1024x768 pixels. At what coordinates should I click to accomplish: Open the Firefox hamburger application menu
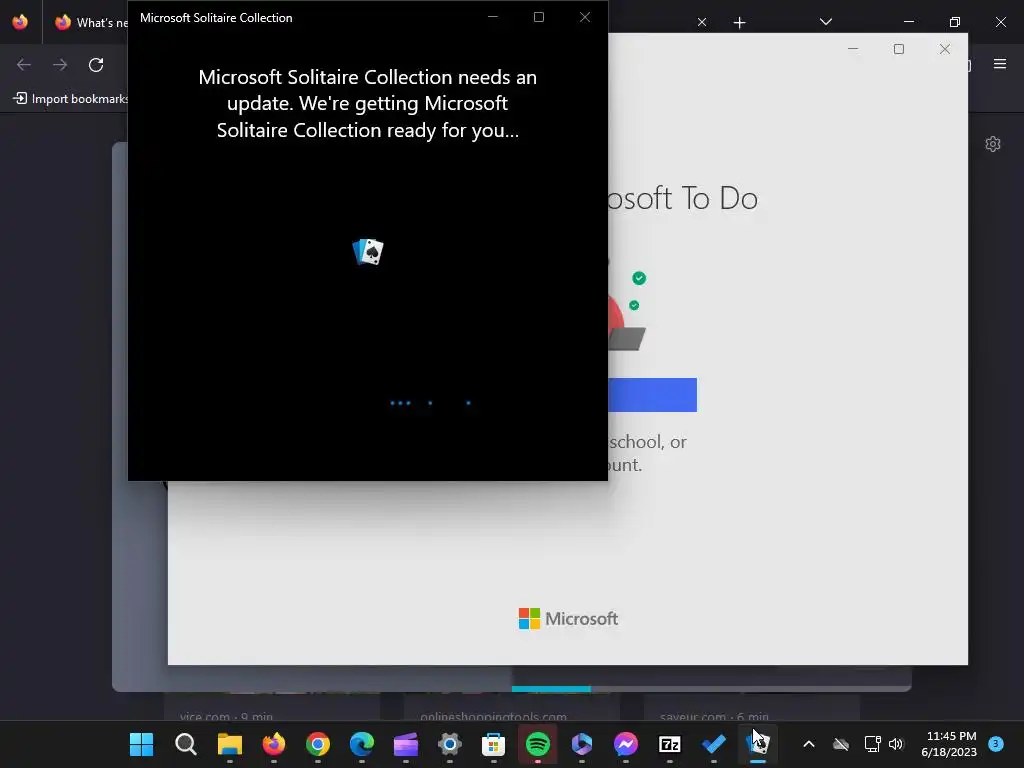point(1000,63)
